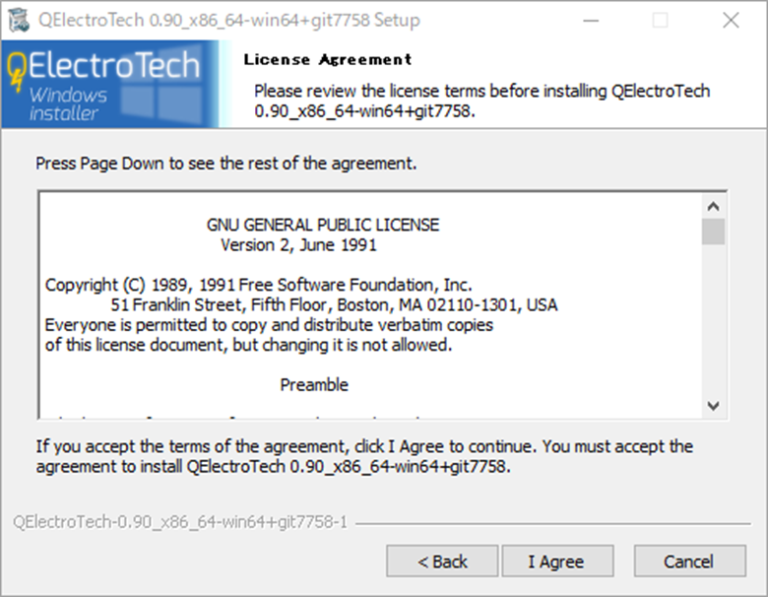Viewport: 768px width, 597px height.
Task: Go back with the < Back button
Action: [442, 561]
